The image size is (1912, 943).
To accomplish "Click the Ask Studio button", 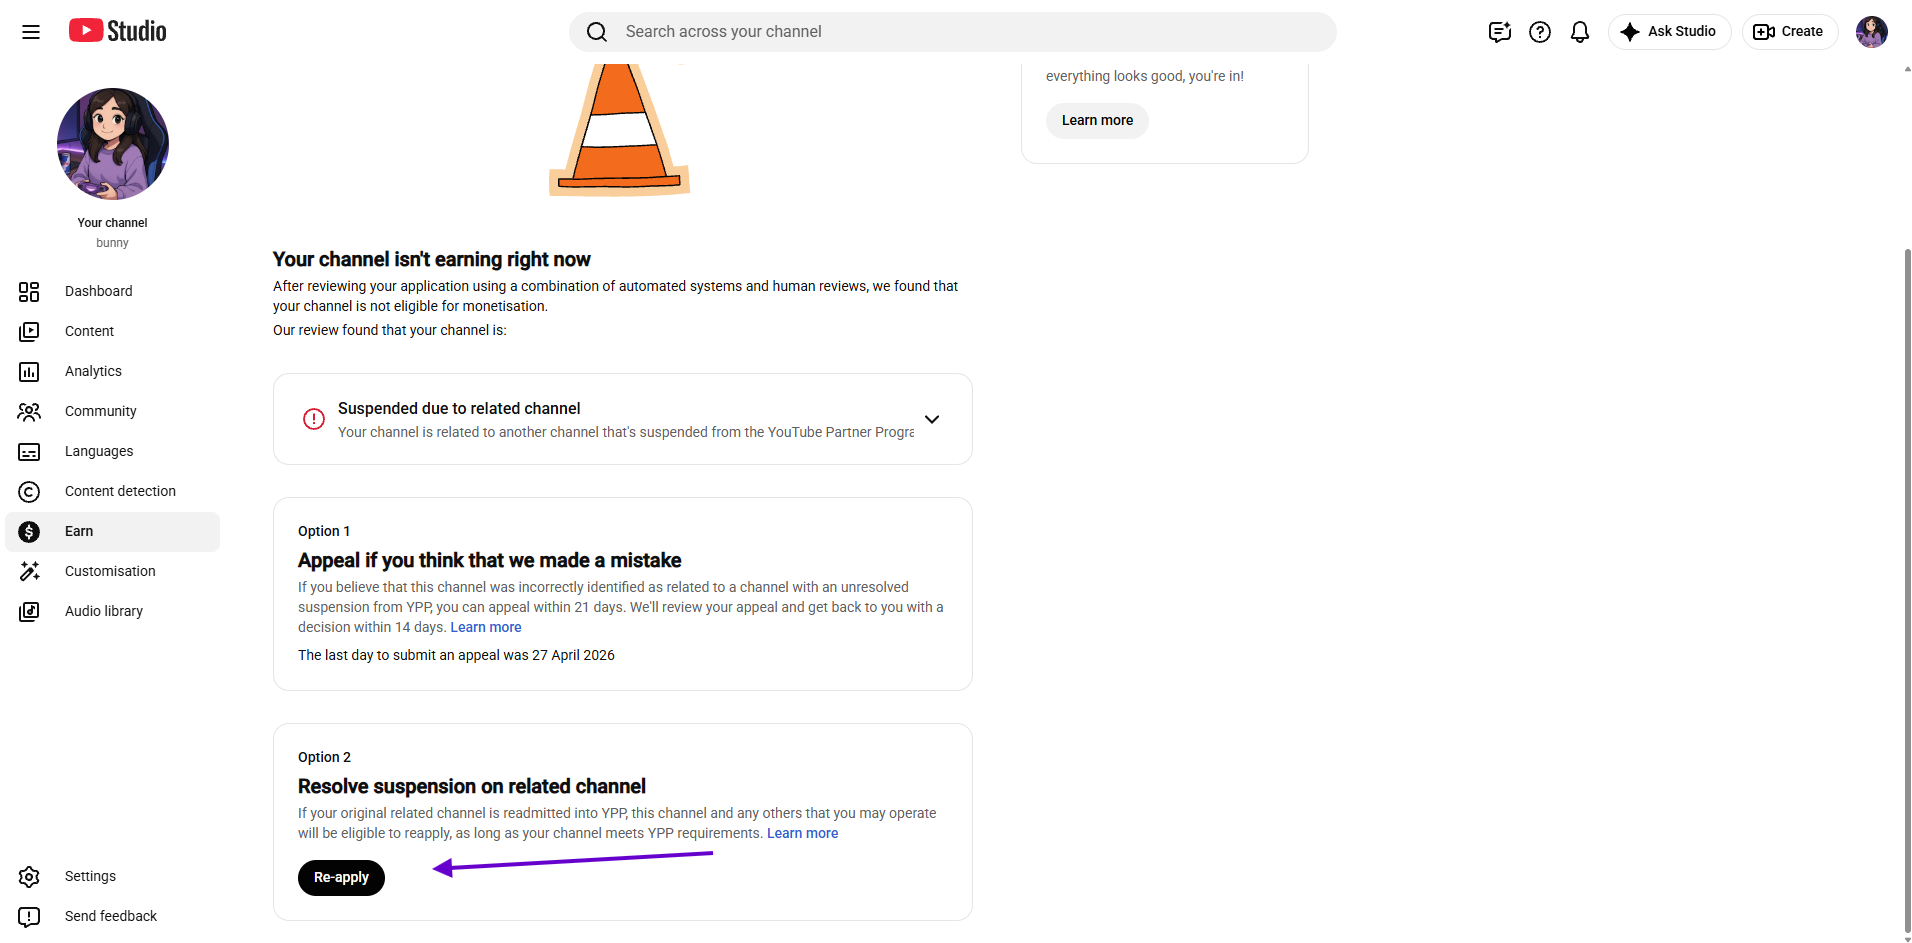I will tap(1669, 32).
